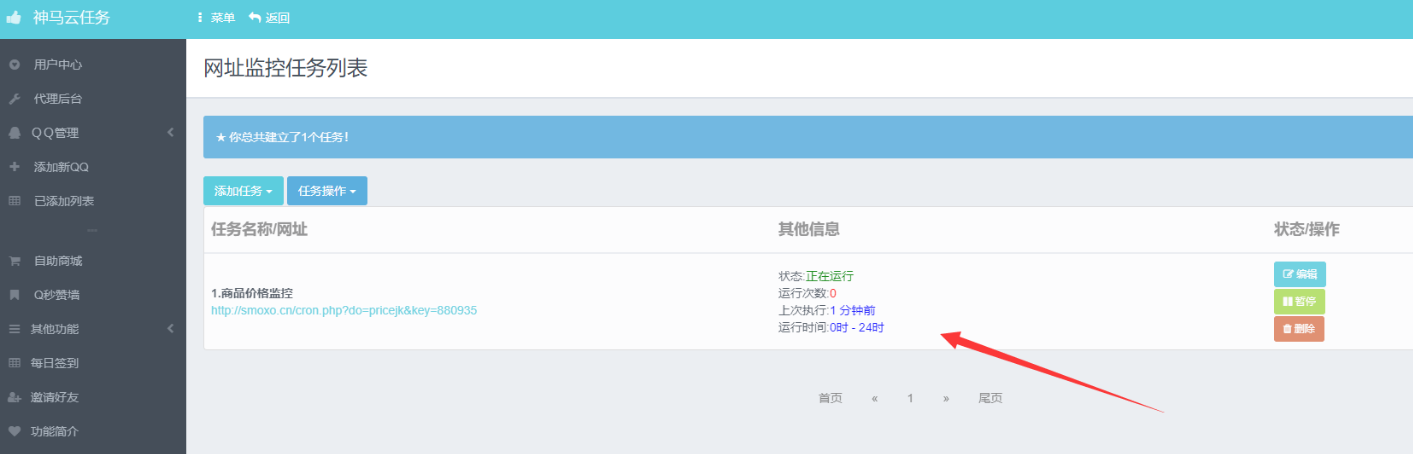Open the smoxo.cn cron.php task URL
This screenshot has height=454, width=1413.
[344, 311]
